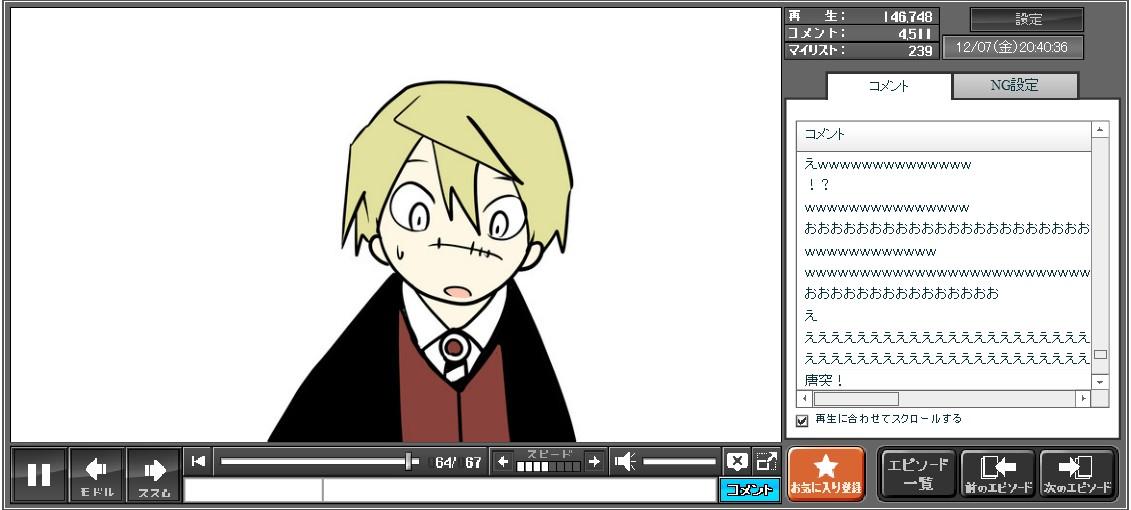Click the rewind (モドル) arrow button
1131x510 pixels.
pyautogui.click(x=96, y=474)
